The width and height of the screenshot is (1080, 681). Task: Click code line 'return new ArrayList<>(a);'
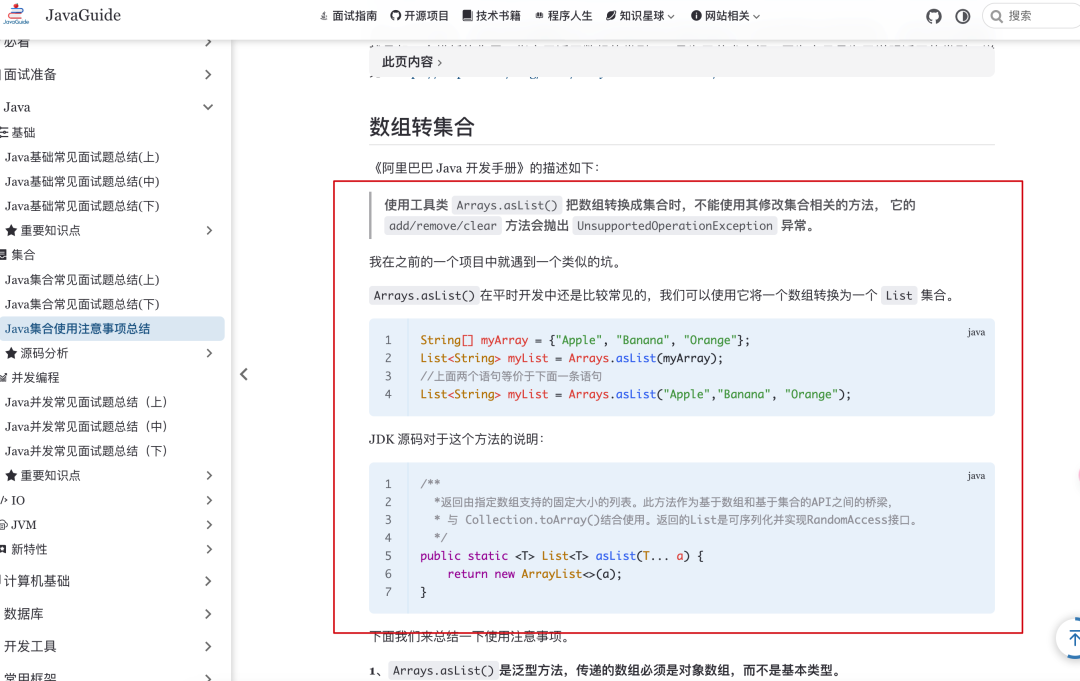[x=534, y=574]
